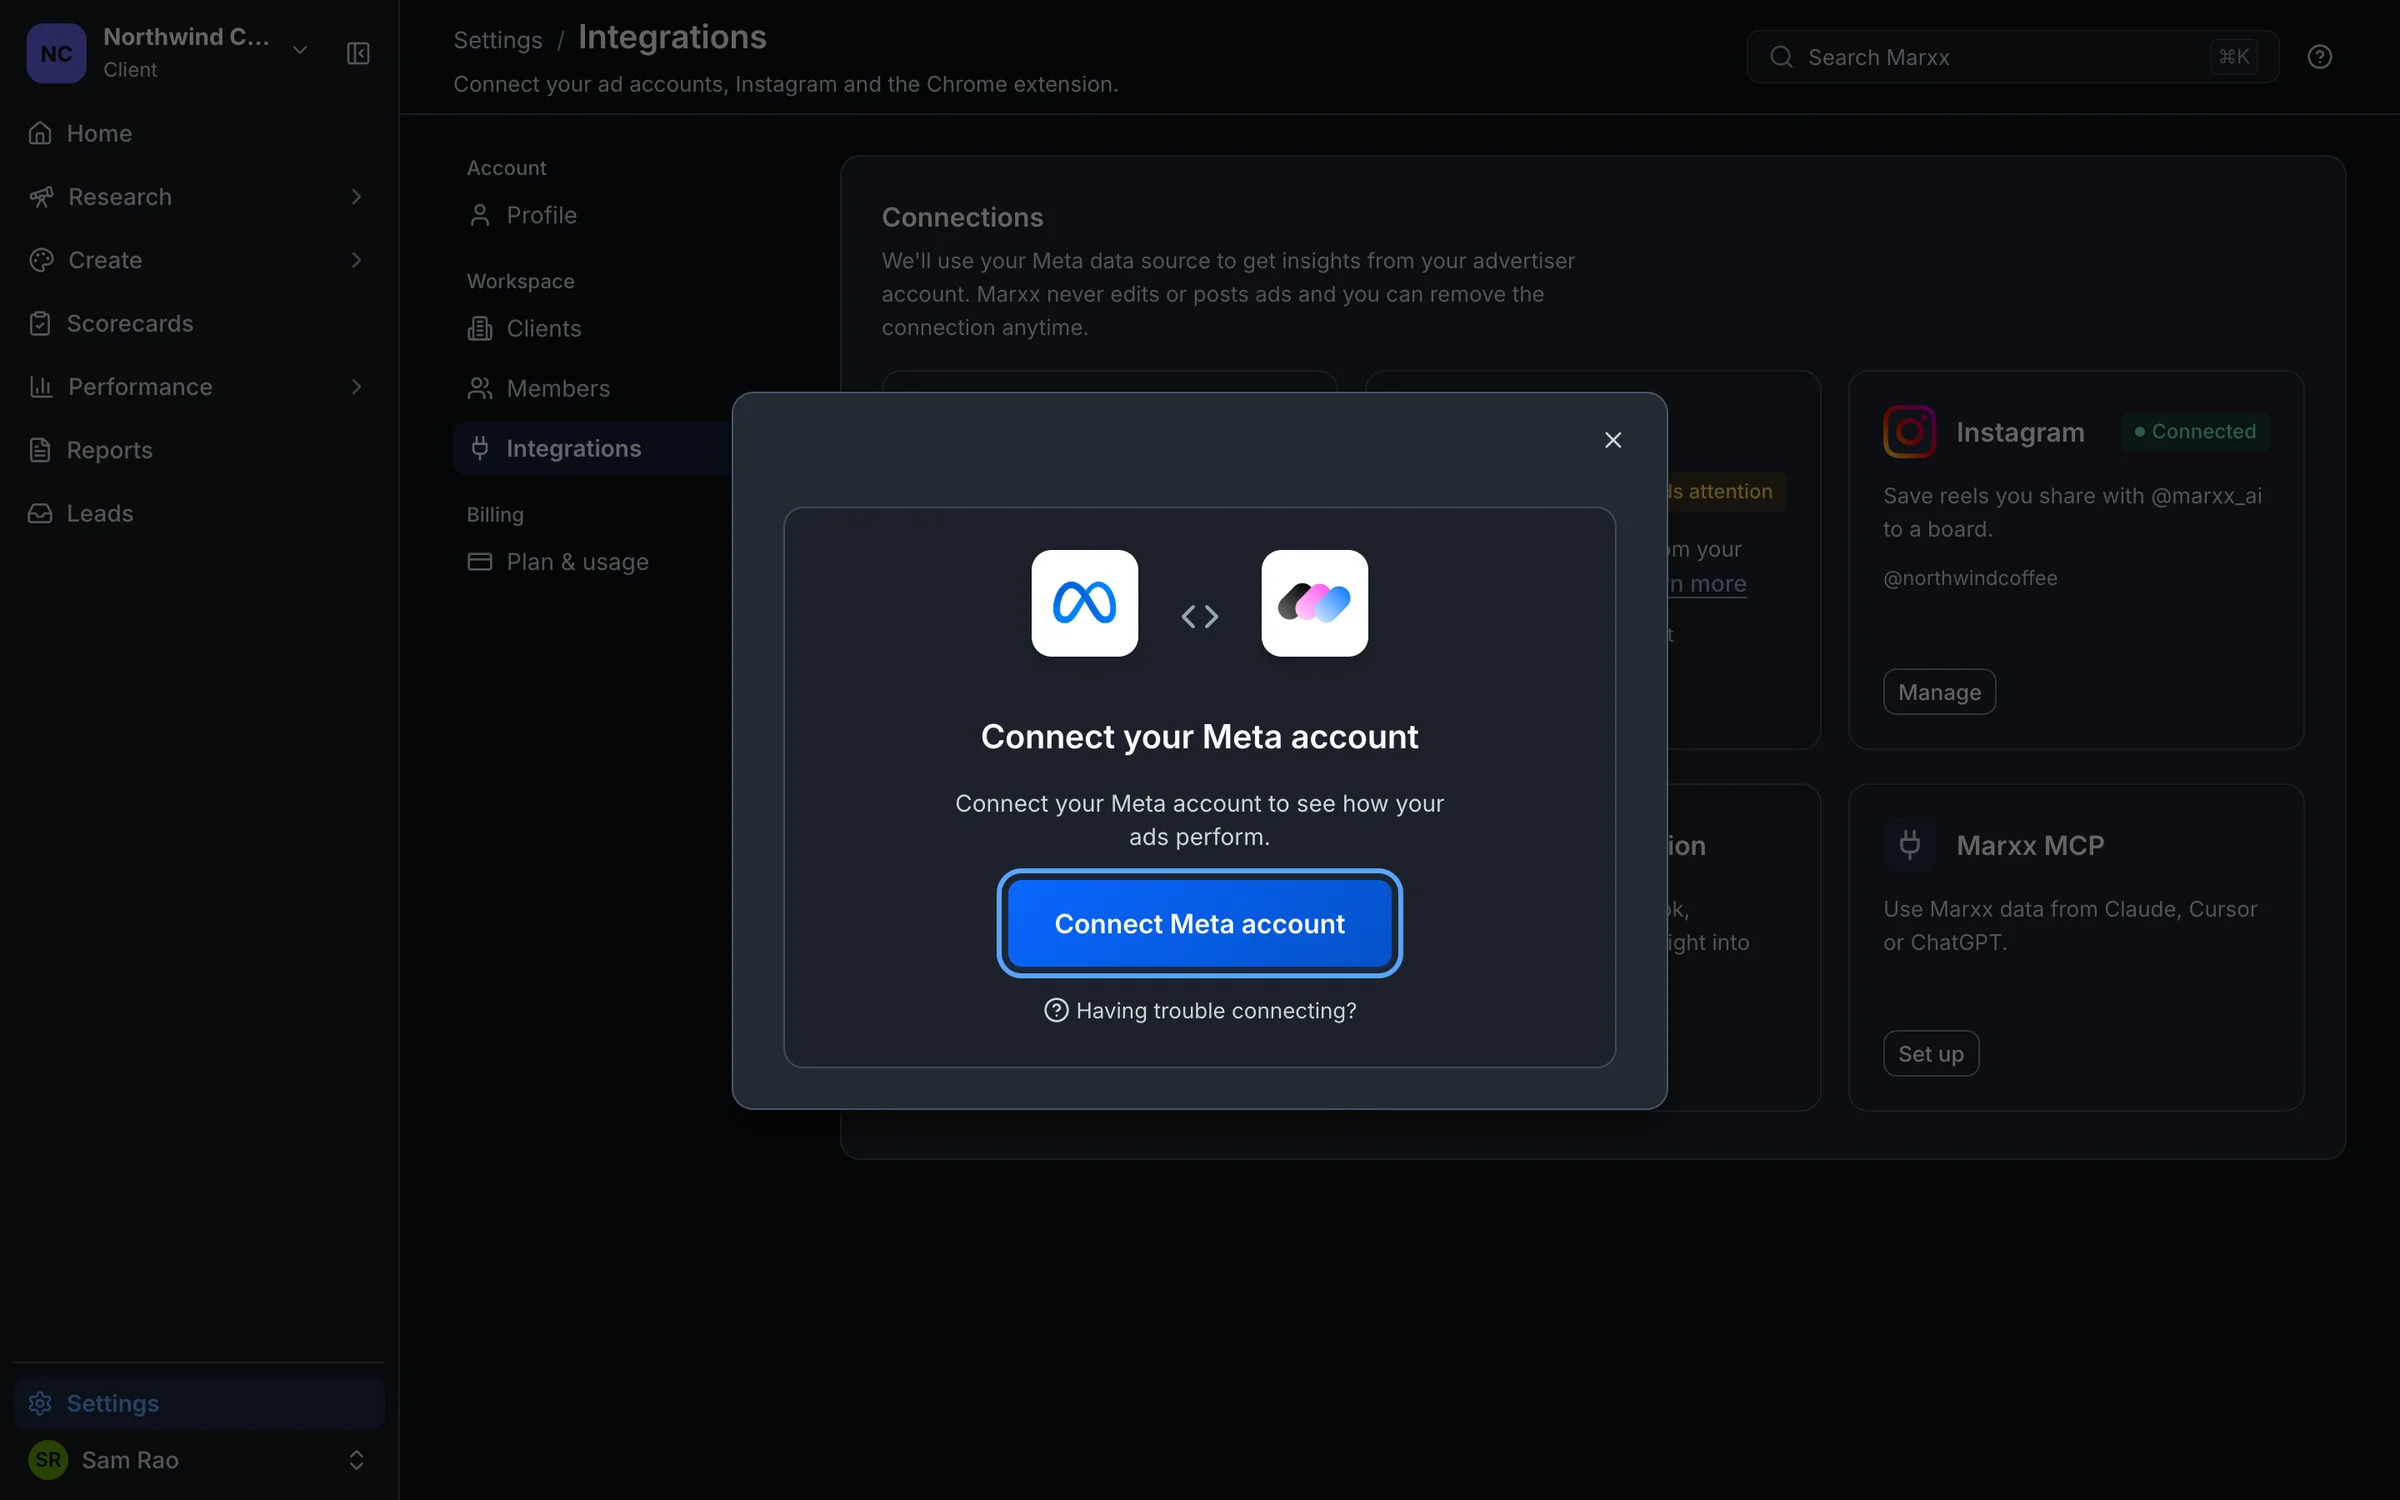Open Scorecards in the sidebar
This screenshot has height=1500, width=2400.
coord(199,323)
